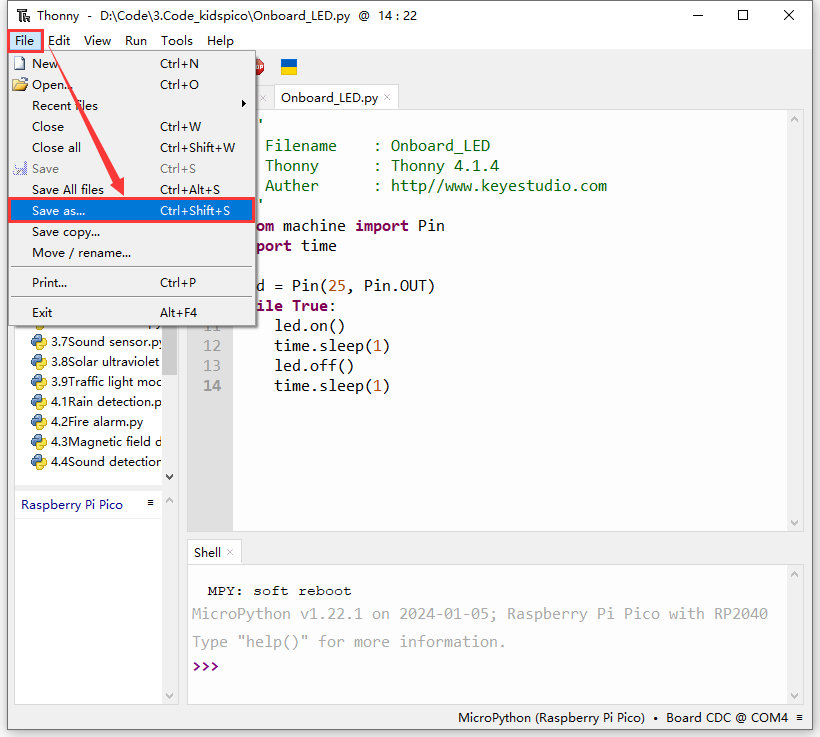Click the led.off() code line

(314, 366)
